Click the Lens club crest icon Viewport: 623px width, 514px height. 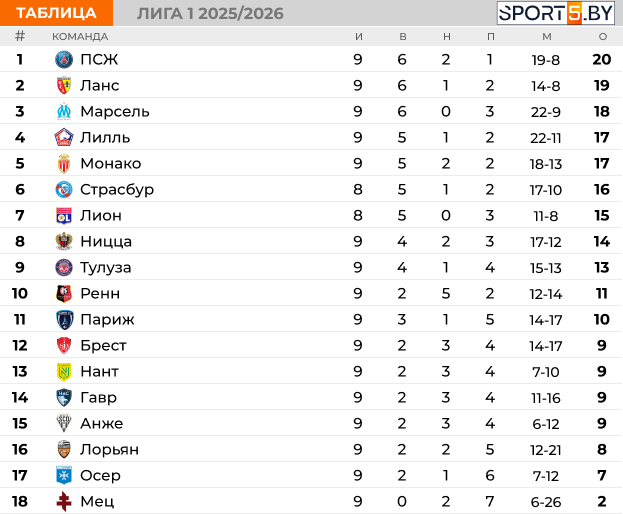[x=64, y=85]
